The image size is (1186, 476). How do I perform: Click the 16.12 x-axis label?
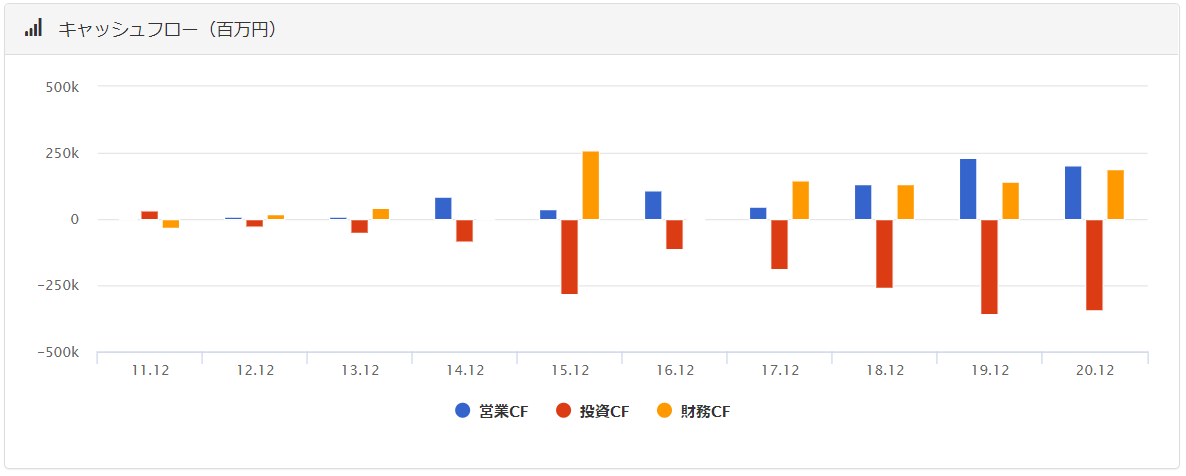(675, 371)
